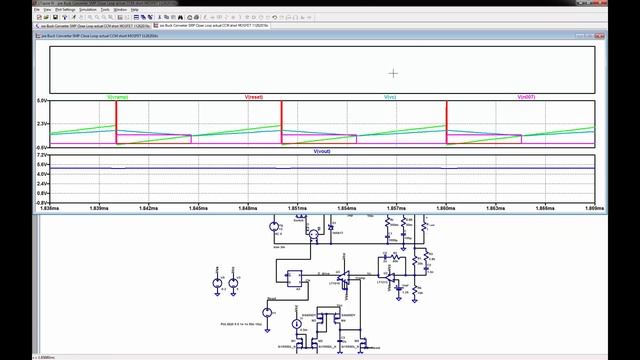Click the Close All Windows icon
The width and height of the screenshot is (640, 360).
pos(151,17)
